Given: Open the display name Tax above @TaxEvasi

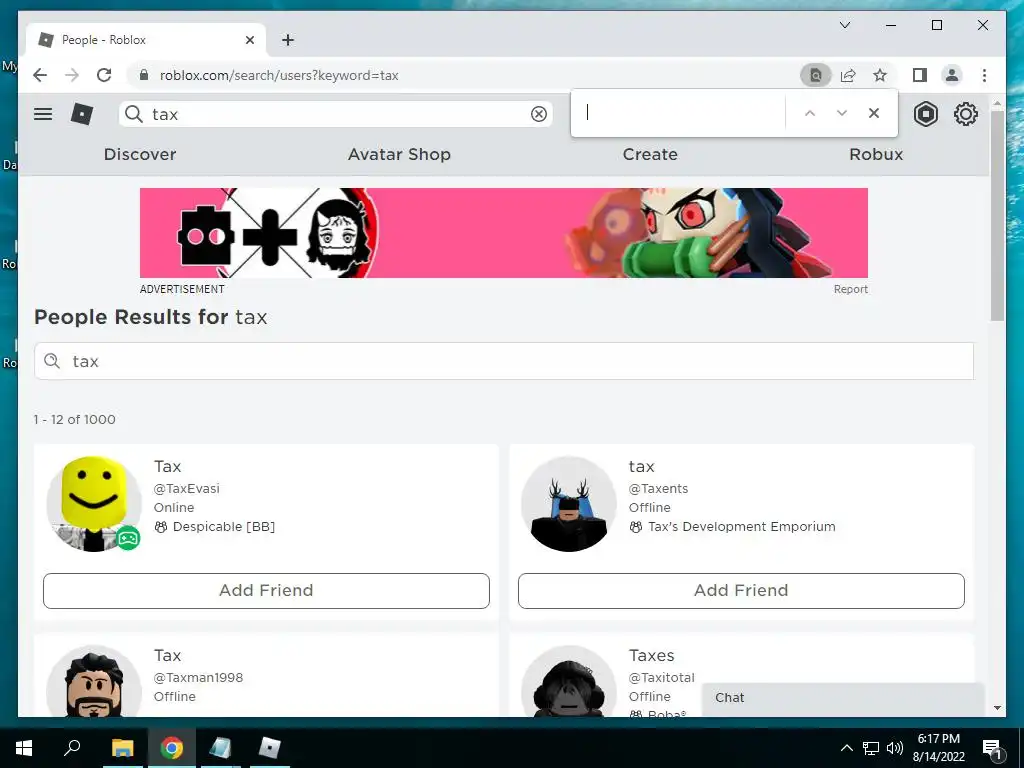Looking at the screenshot, I should point(167,466).
